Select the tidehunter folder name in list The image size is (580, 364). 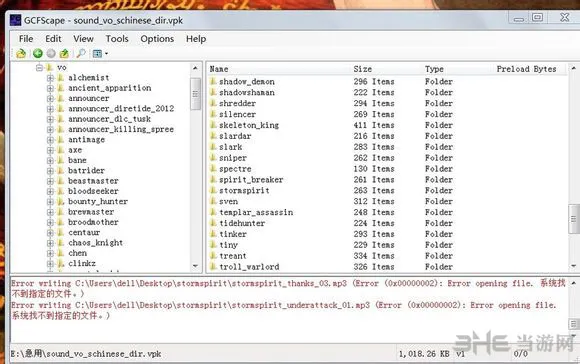click(242, 223)
